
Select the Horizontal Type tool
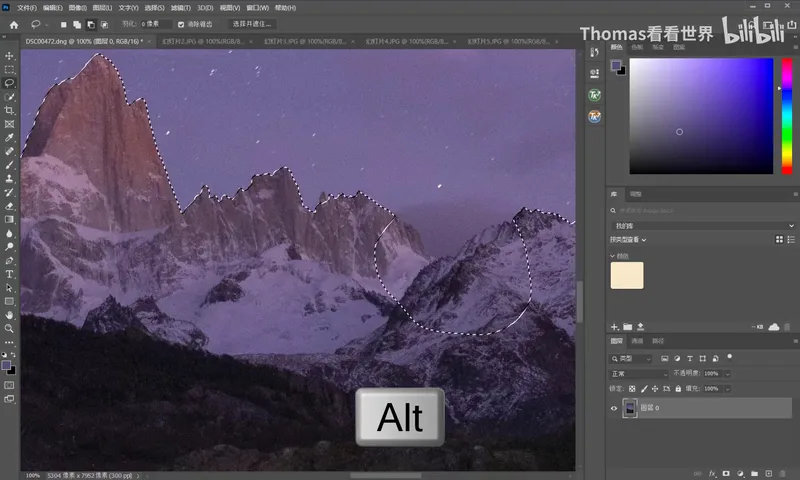[9, 274]
